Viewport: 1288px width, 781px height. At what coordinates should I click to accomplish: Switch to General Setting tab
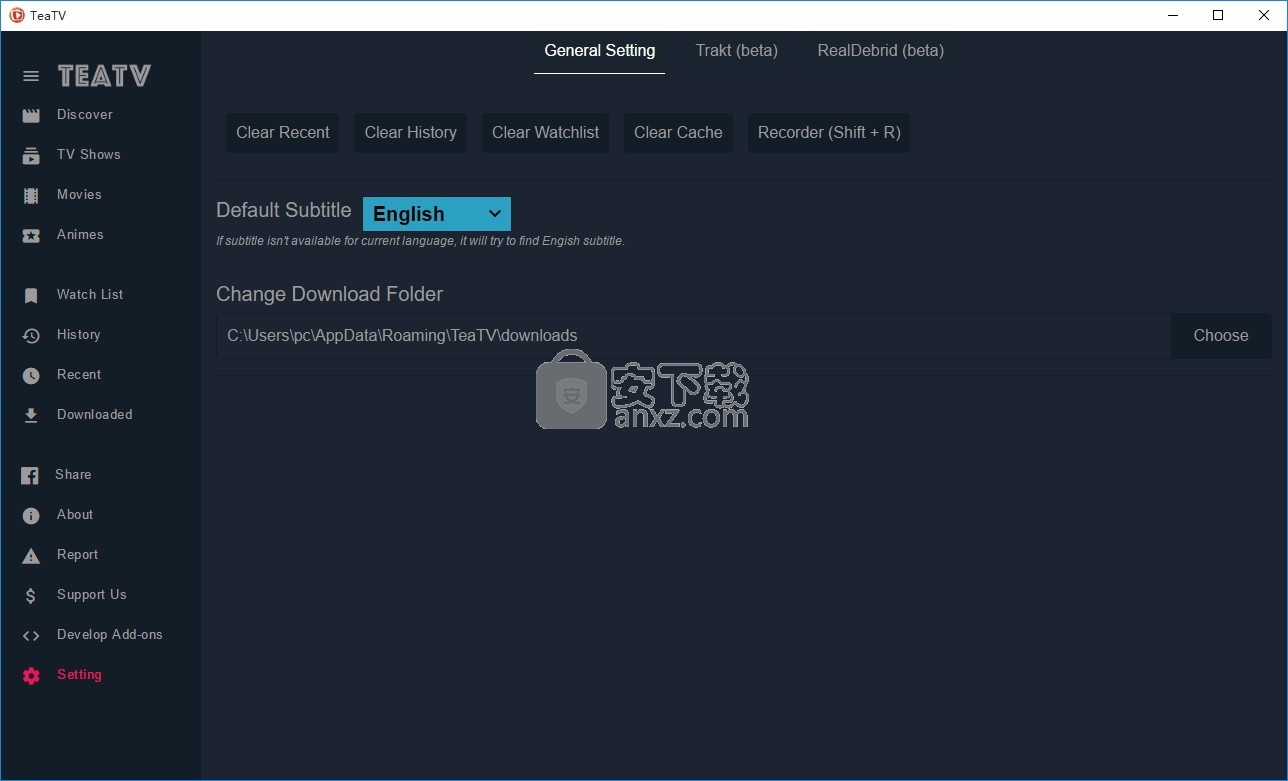[600, 51]
